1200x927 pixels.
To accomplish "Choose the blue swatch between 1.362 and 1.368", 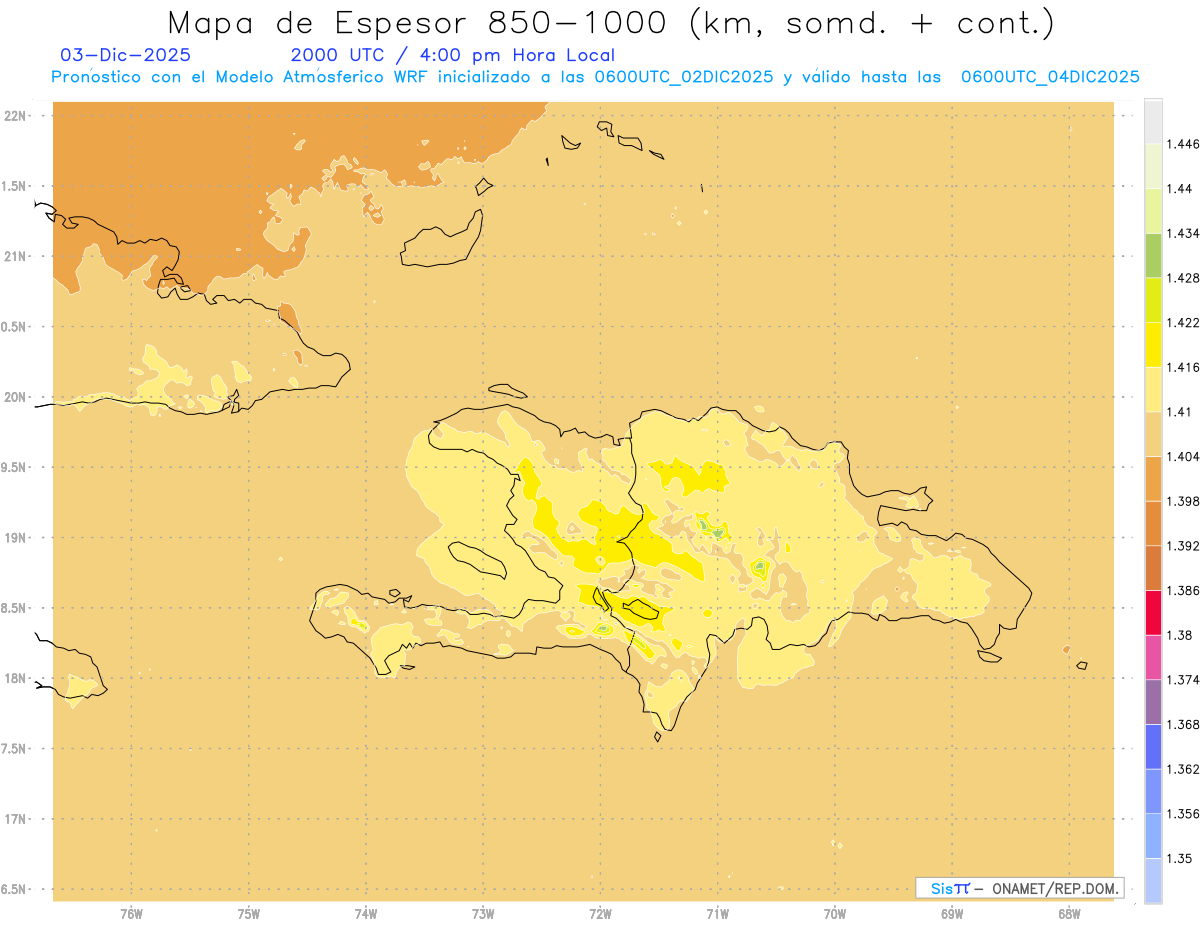I will click(1153, 747).
